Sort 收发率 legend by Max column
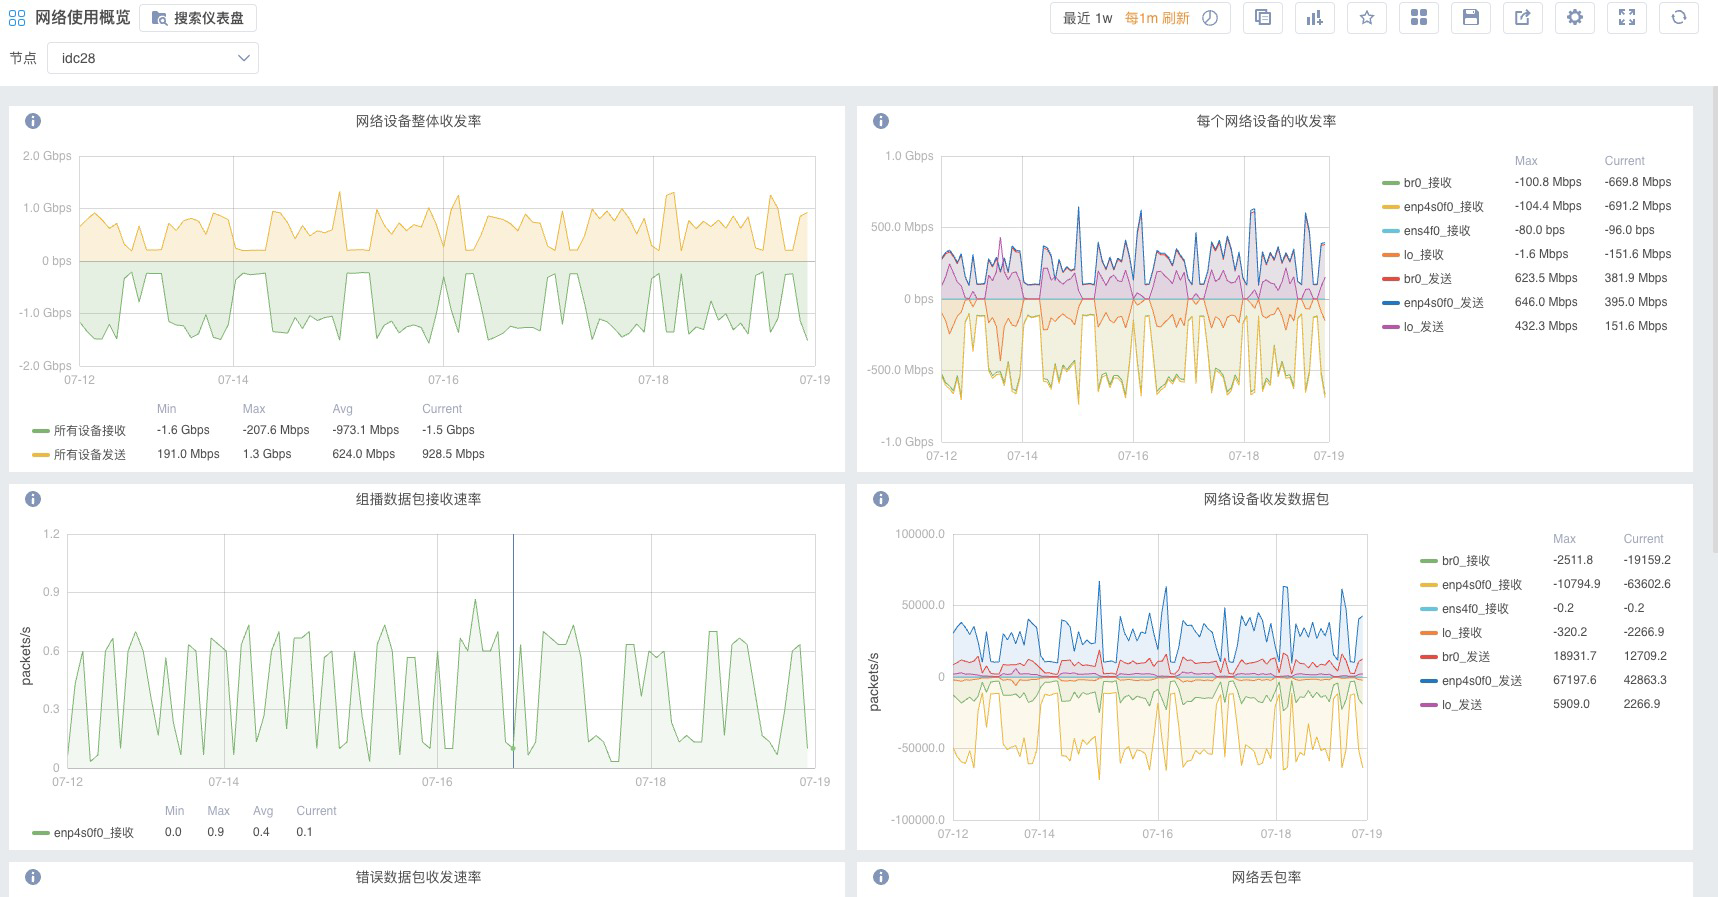 pyautogui.click(x=1526, y=161)
